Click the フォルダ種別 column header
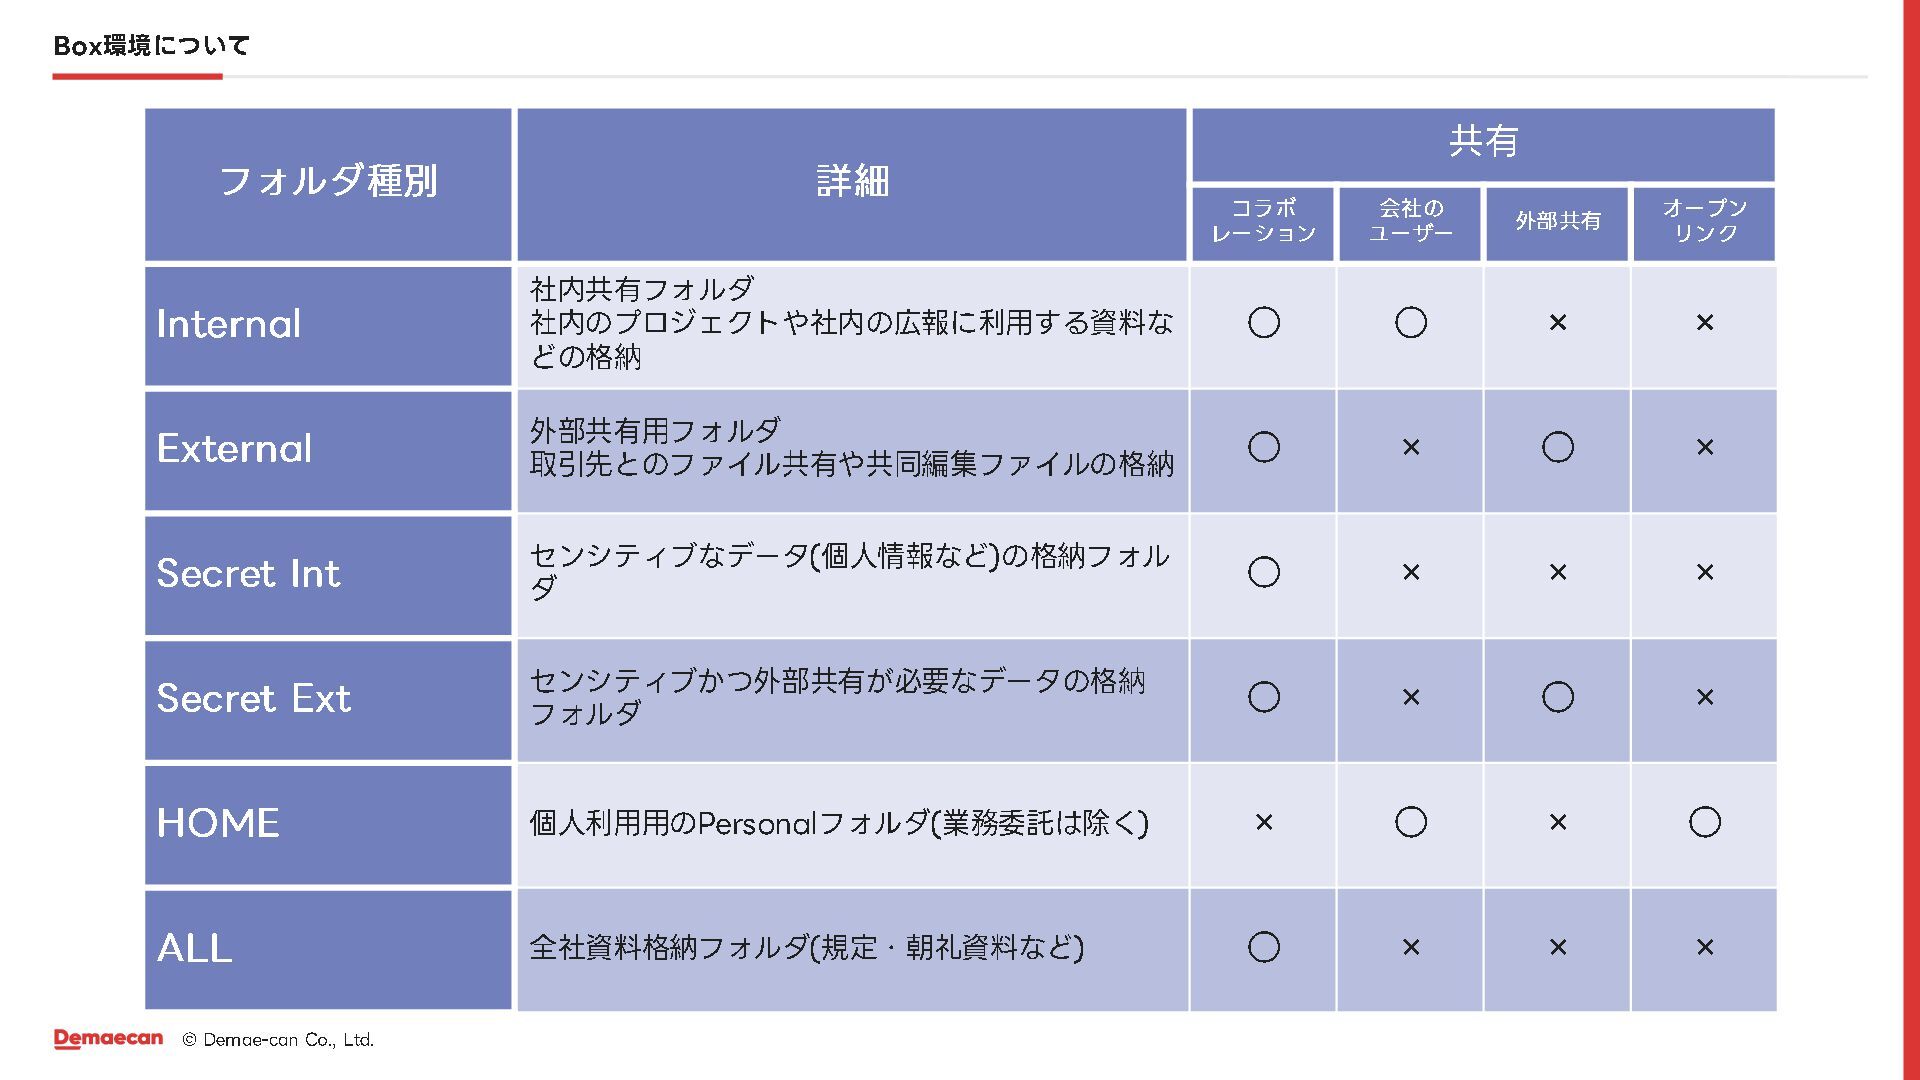 [x=328, y=184]
